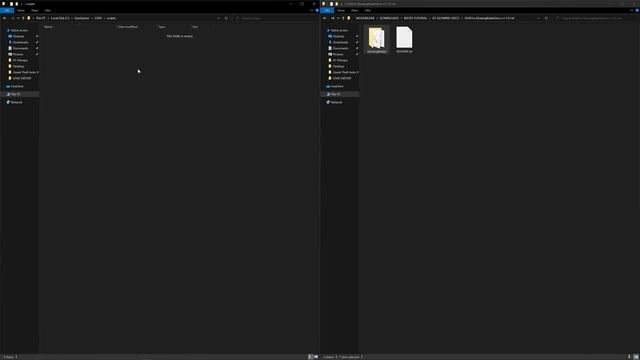The image size is (640, 360).
Task: Go up one folder in right window
Action: click(343, 18)
